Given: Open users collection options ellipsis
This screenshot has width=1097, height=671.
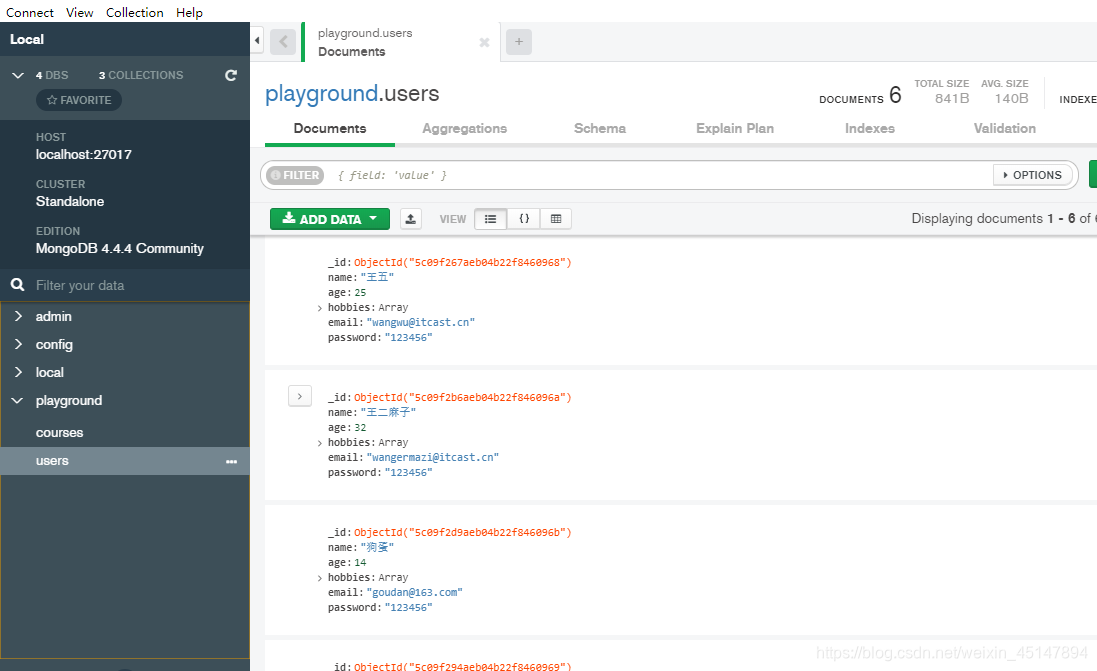Looking at the screenshot, I should point(232,461).
